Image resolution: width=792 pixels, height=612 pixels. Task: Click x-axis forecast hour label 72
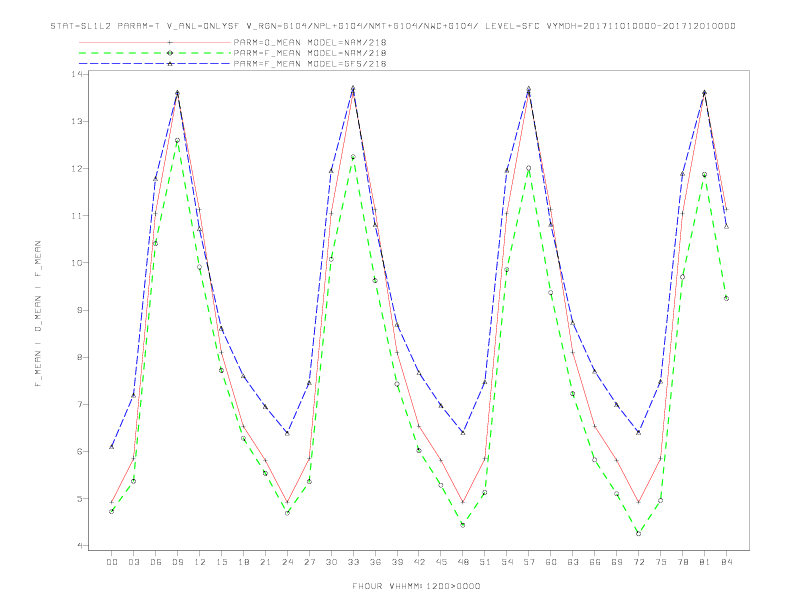639,562
